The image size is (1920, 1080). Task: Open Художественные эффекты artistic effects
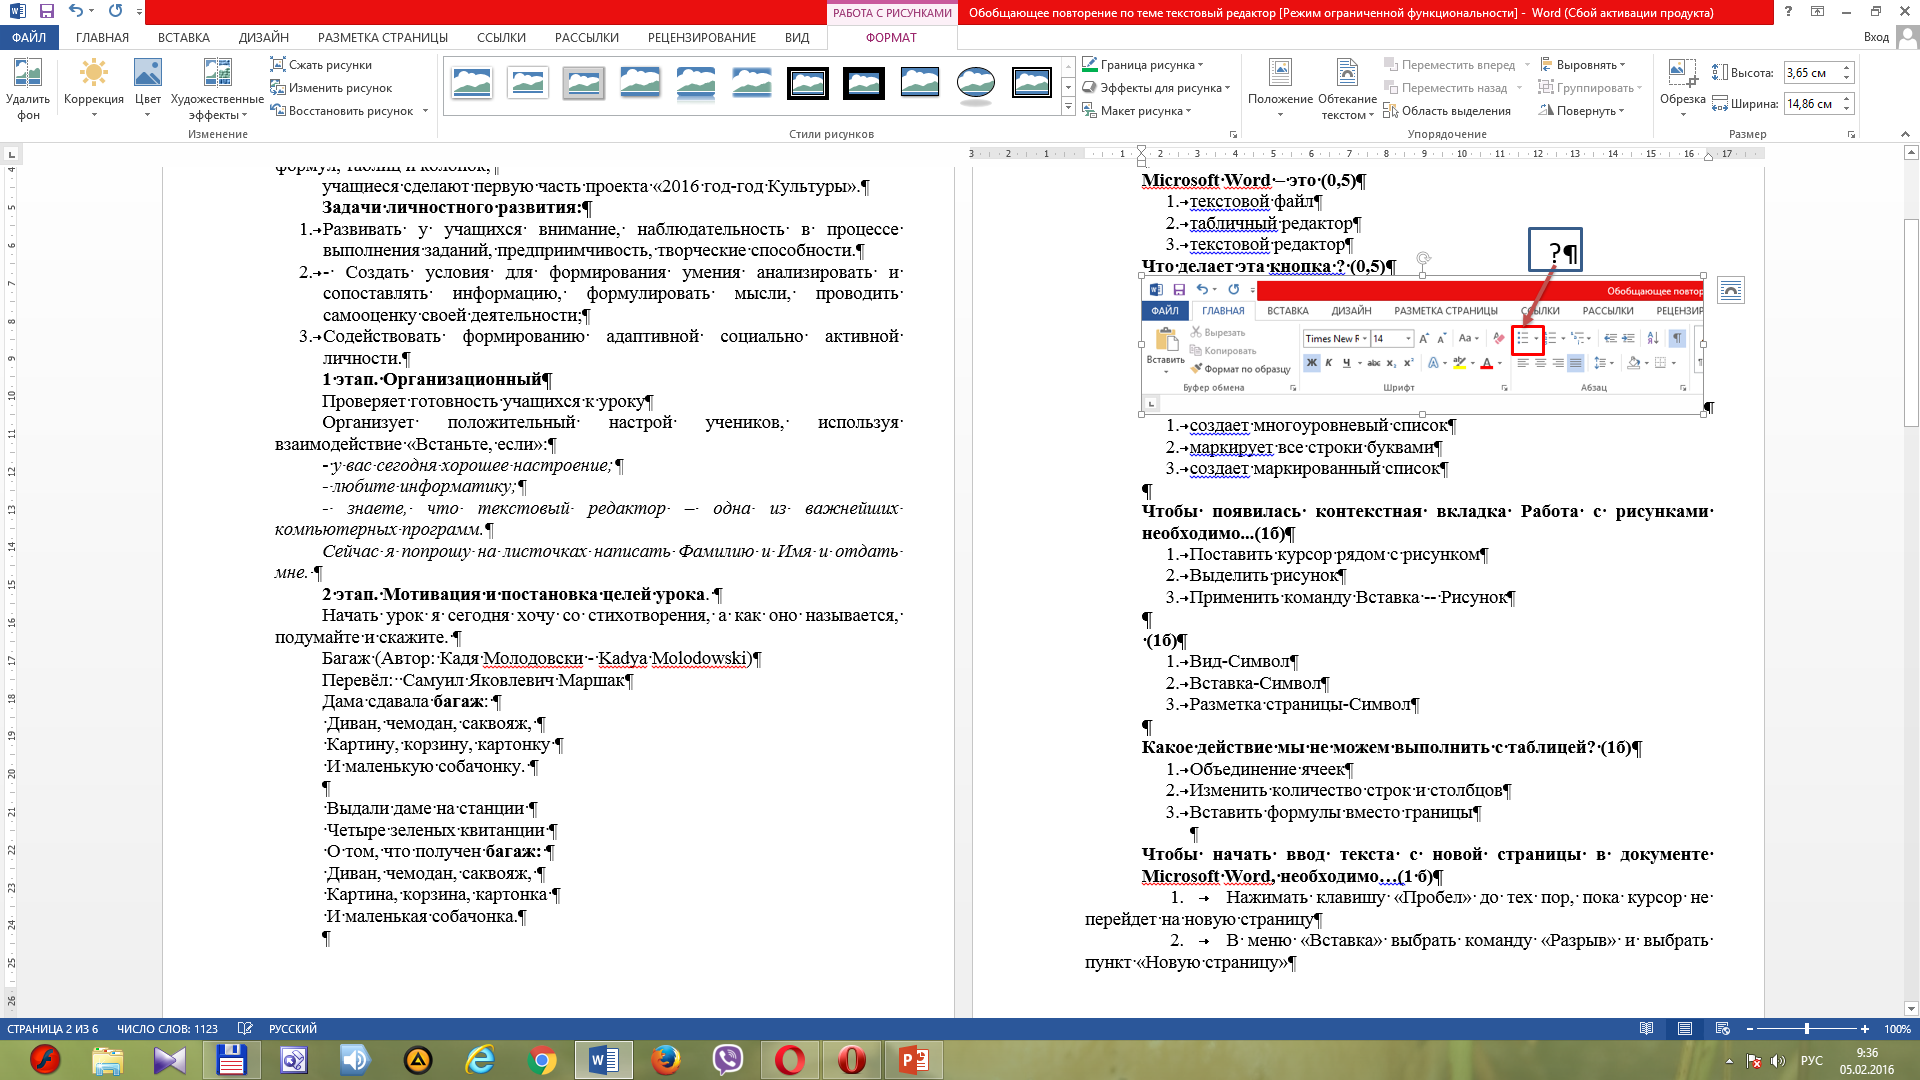(x=217, y=89)
